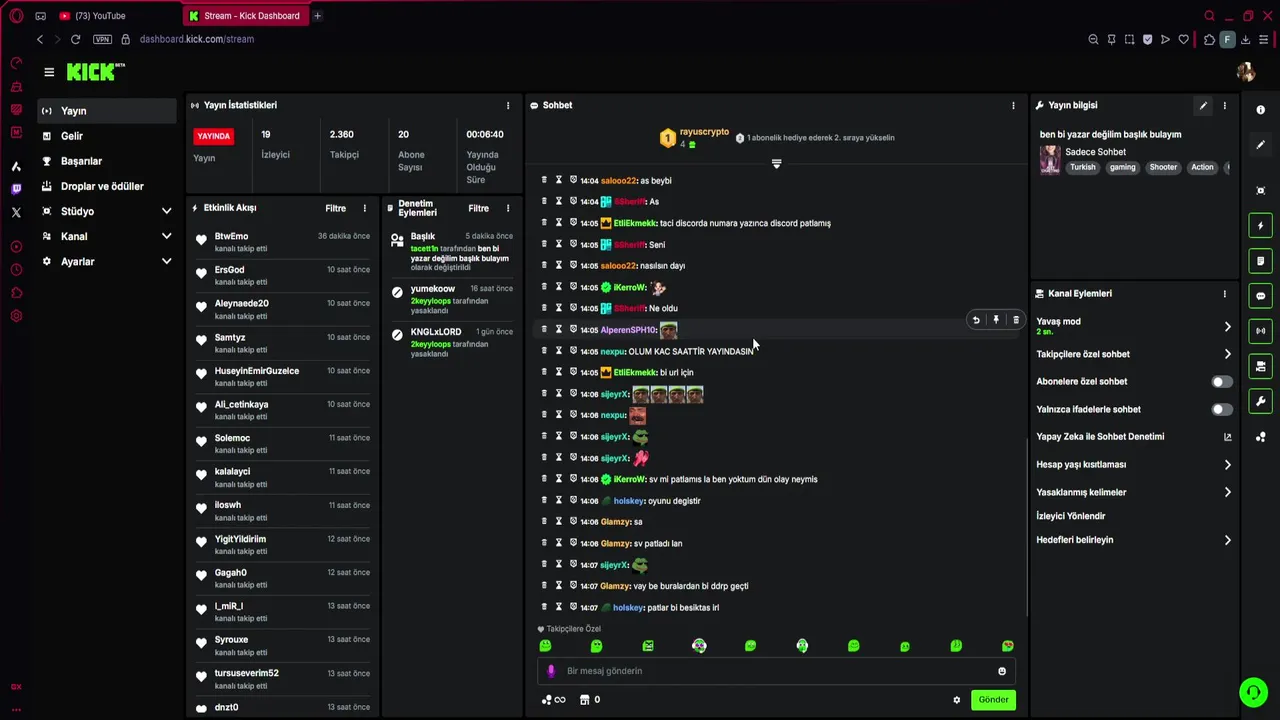Toggle Abonelere özel sohbet switch
1280x720 pixels.
coord(1222,382)
